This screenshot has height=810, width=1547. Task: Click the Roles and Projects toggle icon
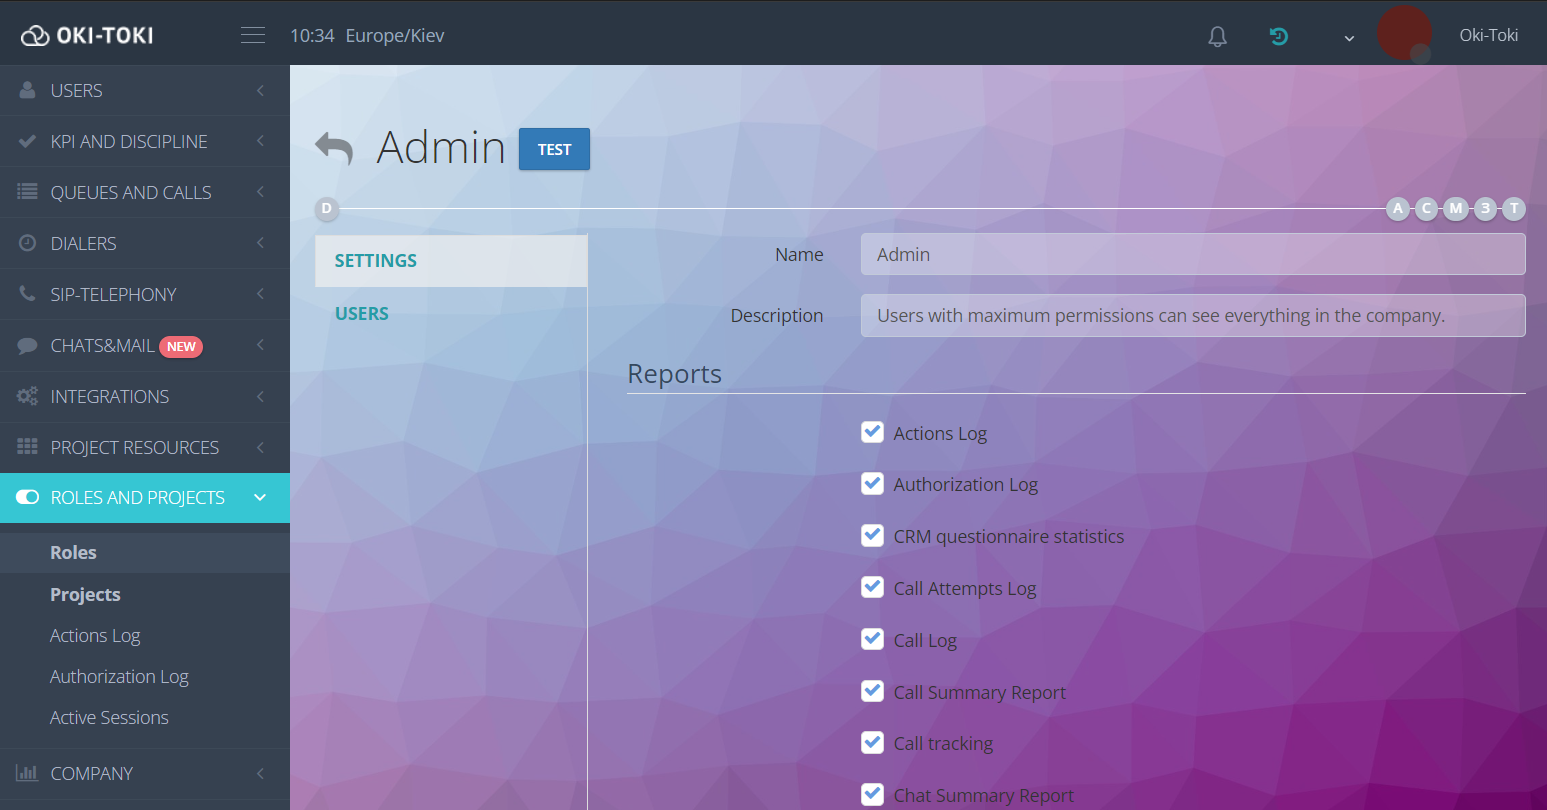pos(28,497)
